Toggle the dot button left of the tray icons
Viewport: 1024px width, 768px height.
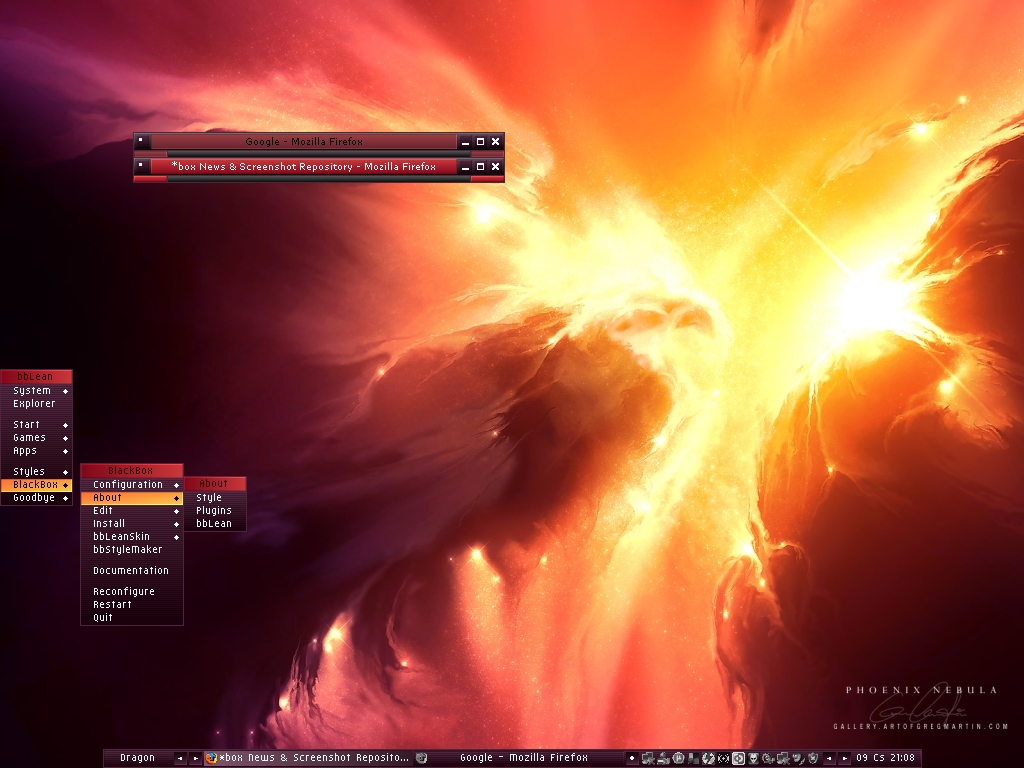tap(632, 758)
